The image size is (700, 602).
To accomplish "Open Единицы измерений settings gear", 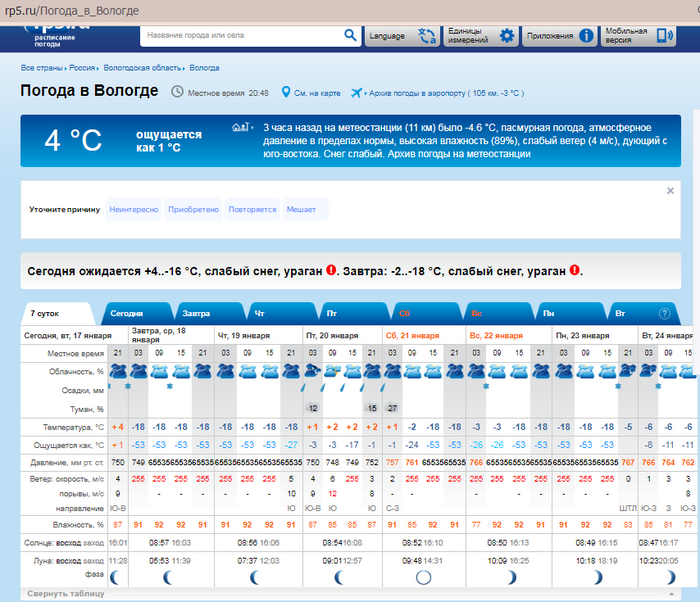I will 506,35.
